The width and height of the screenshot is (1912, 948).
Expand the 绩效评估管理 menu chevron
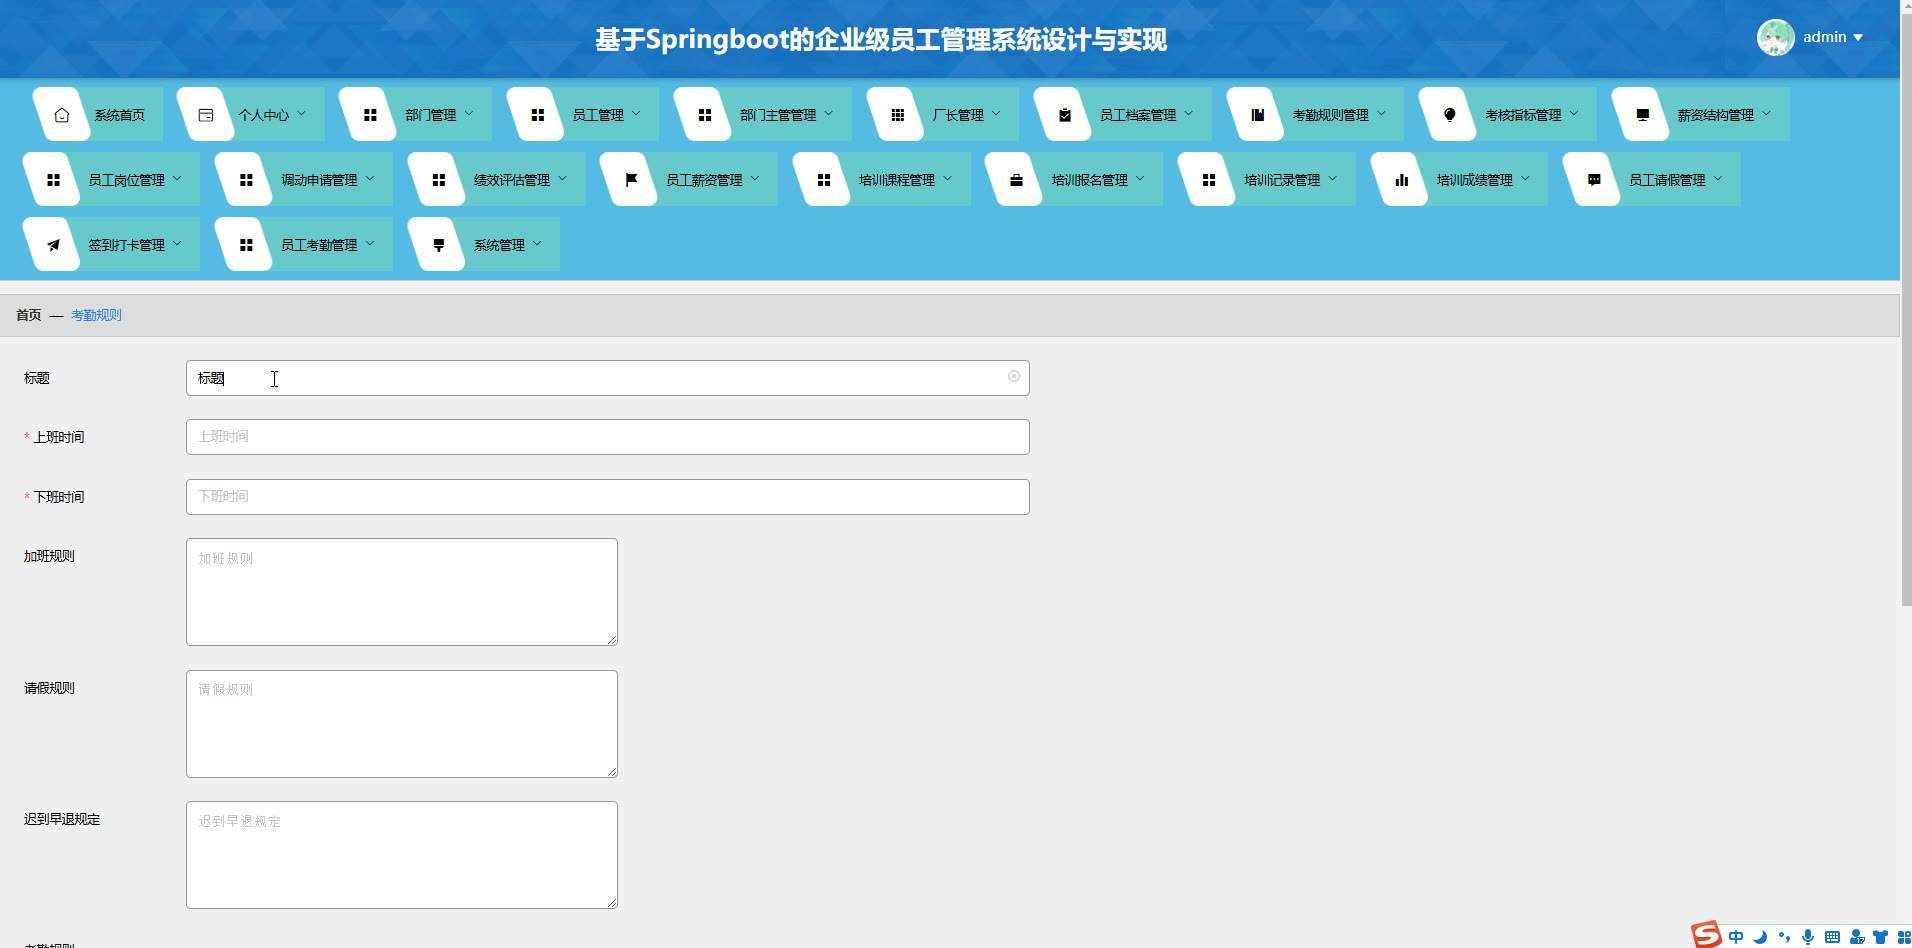[562, 179]
